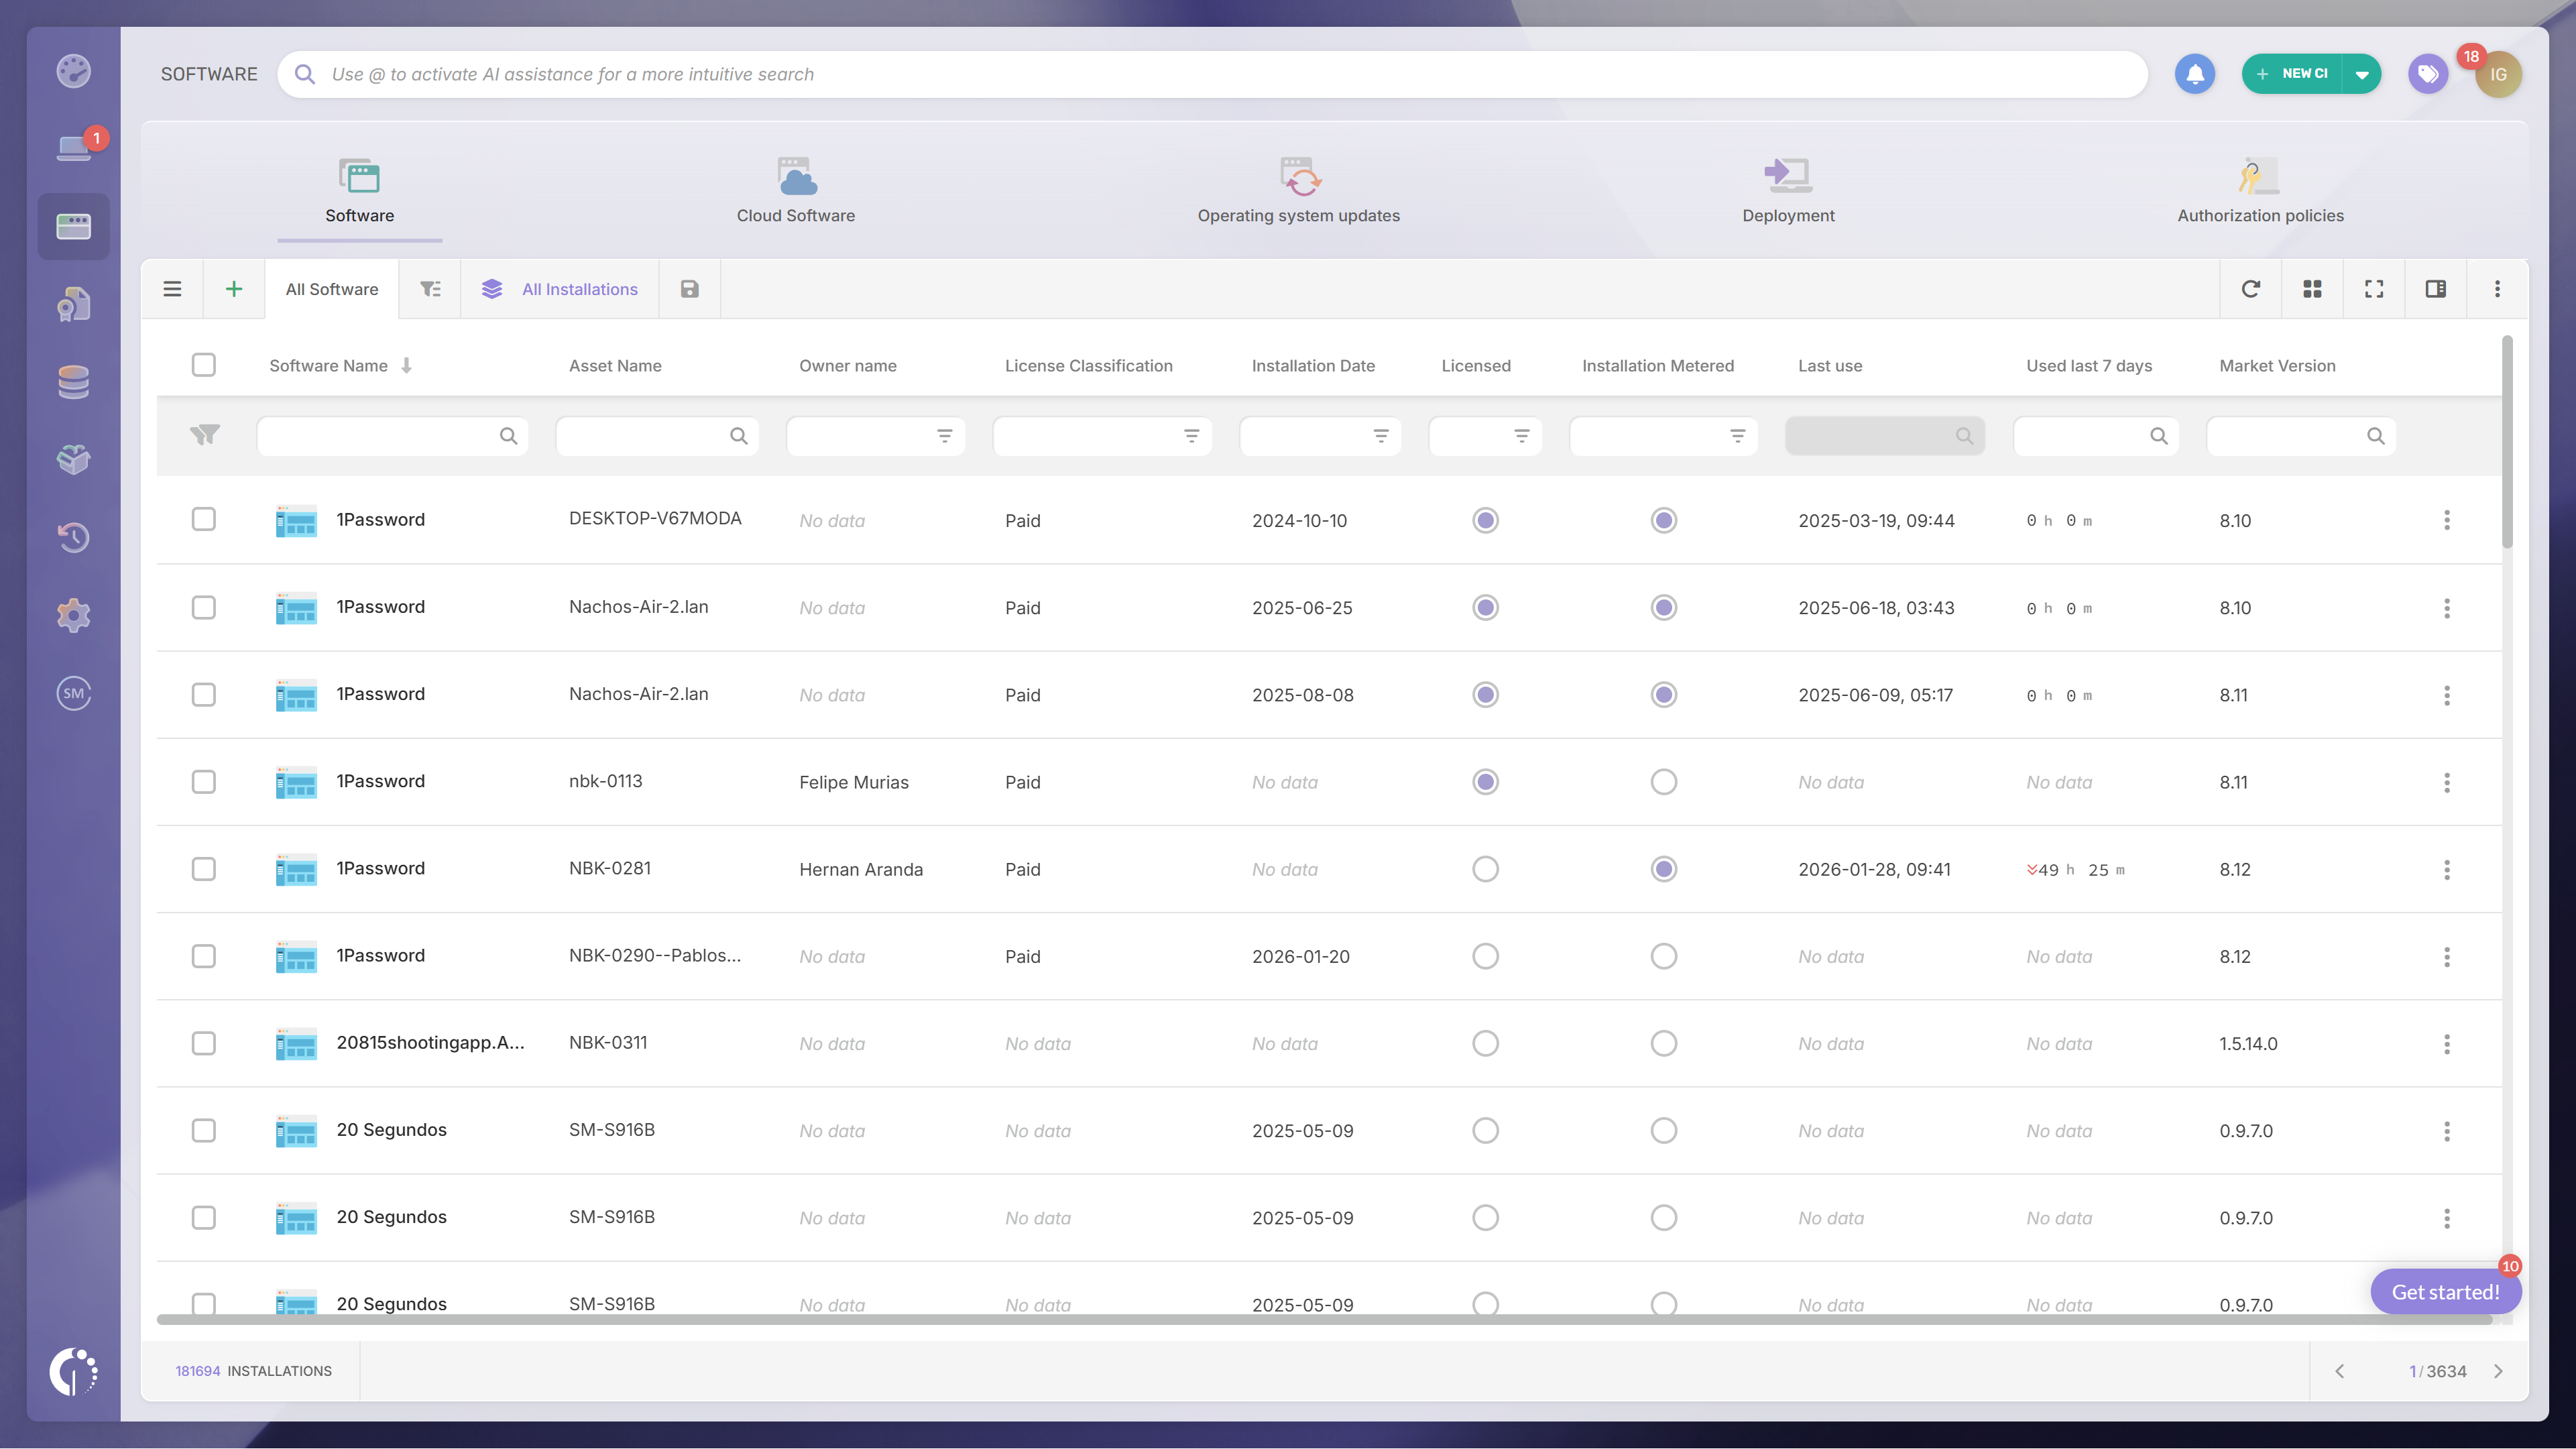The image size is (2576, 1449).
Task: Check the select-all checkbox in header
Action: pyautogui.click(x=203, y=365)
